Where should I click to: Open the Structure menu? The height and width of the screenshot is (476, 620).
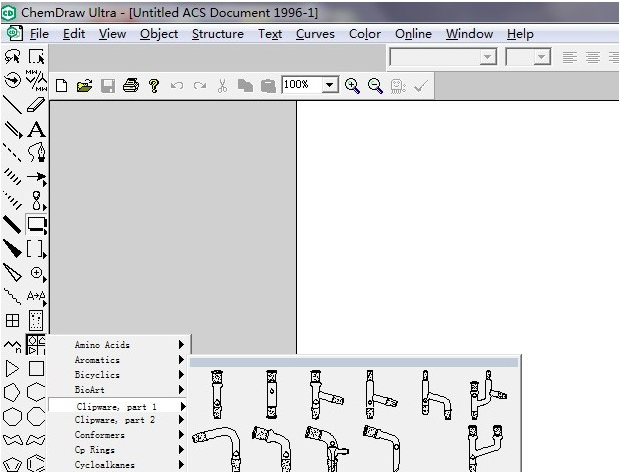pos(217,34)
